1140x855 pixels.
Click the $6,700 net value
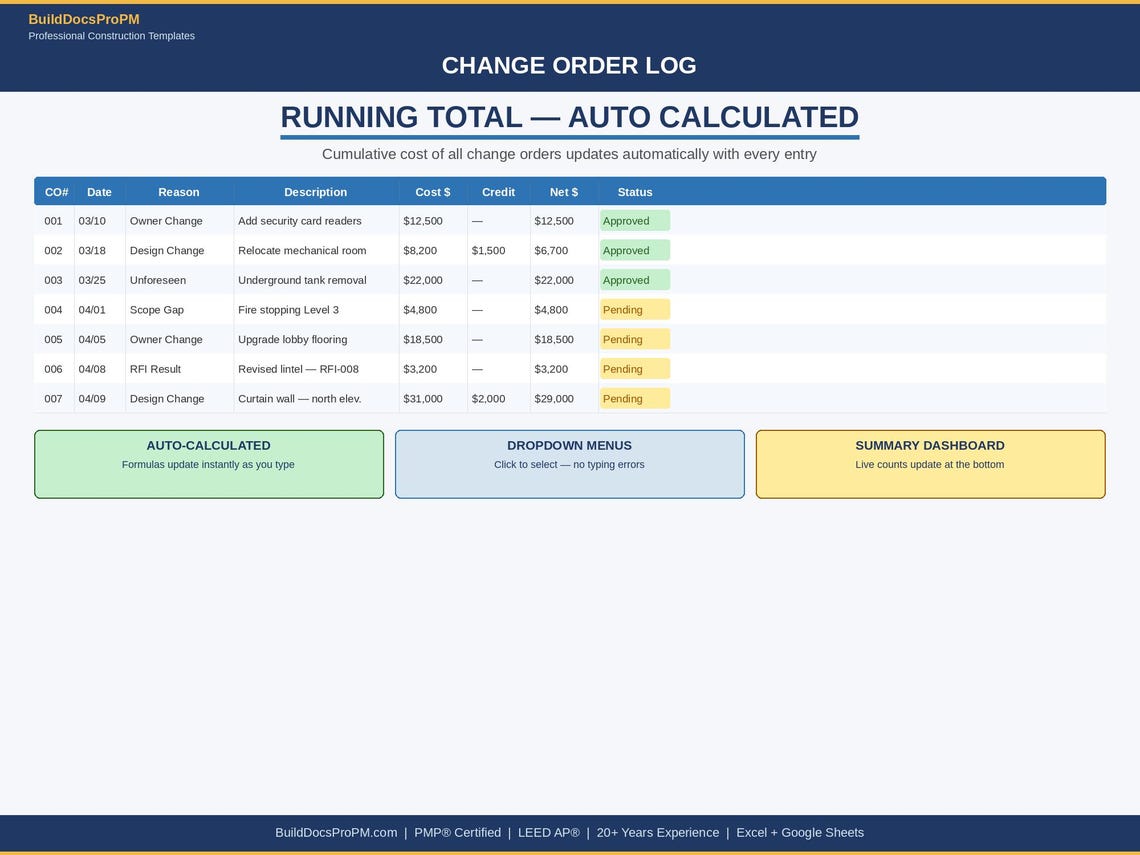click(551, 251)
